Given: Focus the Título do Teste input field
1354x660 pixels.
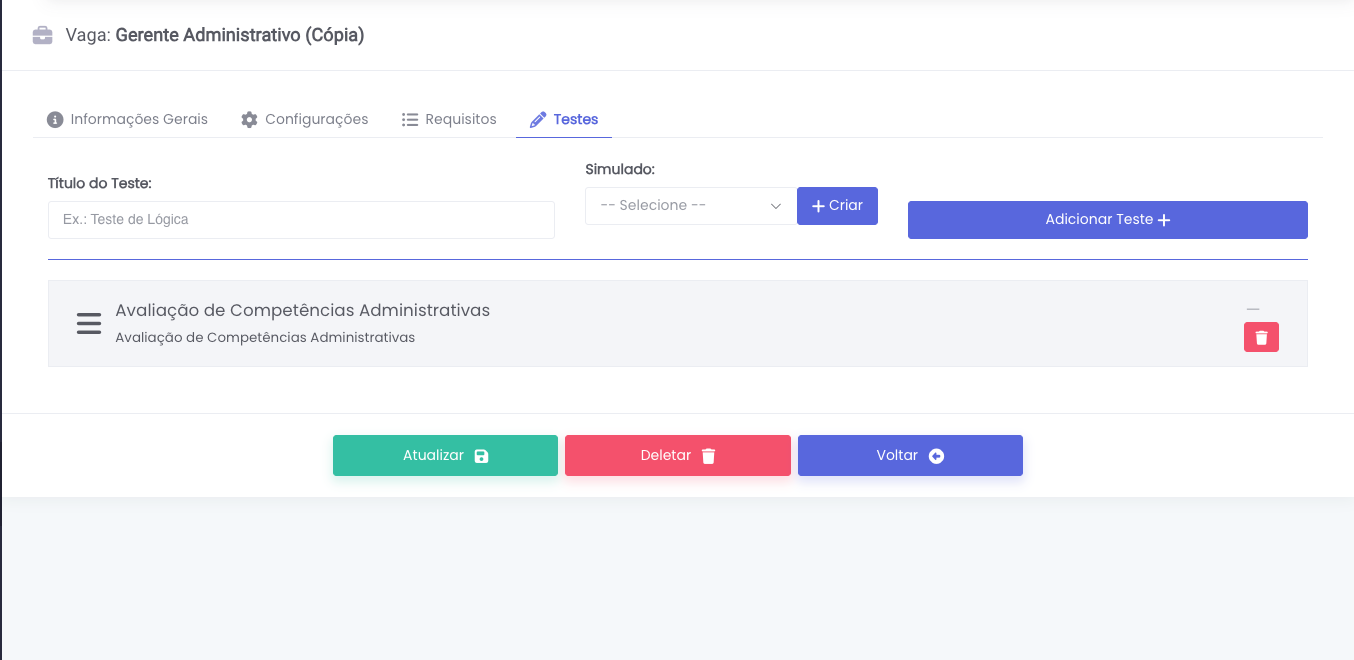Looking at the screenshot, I should pos(301,220).
